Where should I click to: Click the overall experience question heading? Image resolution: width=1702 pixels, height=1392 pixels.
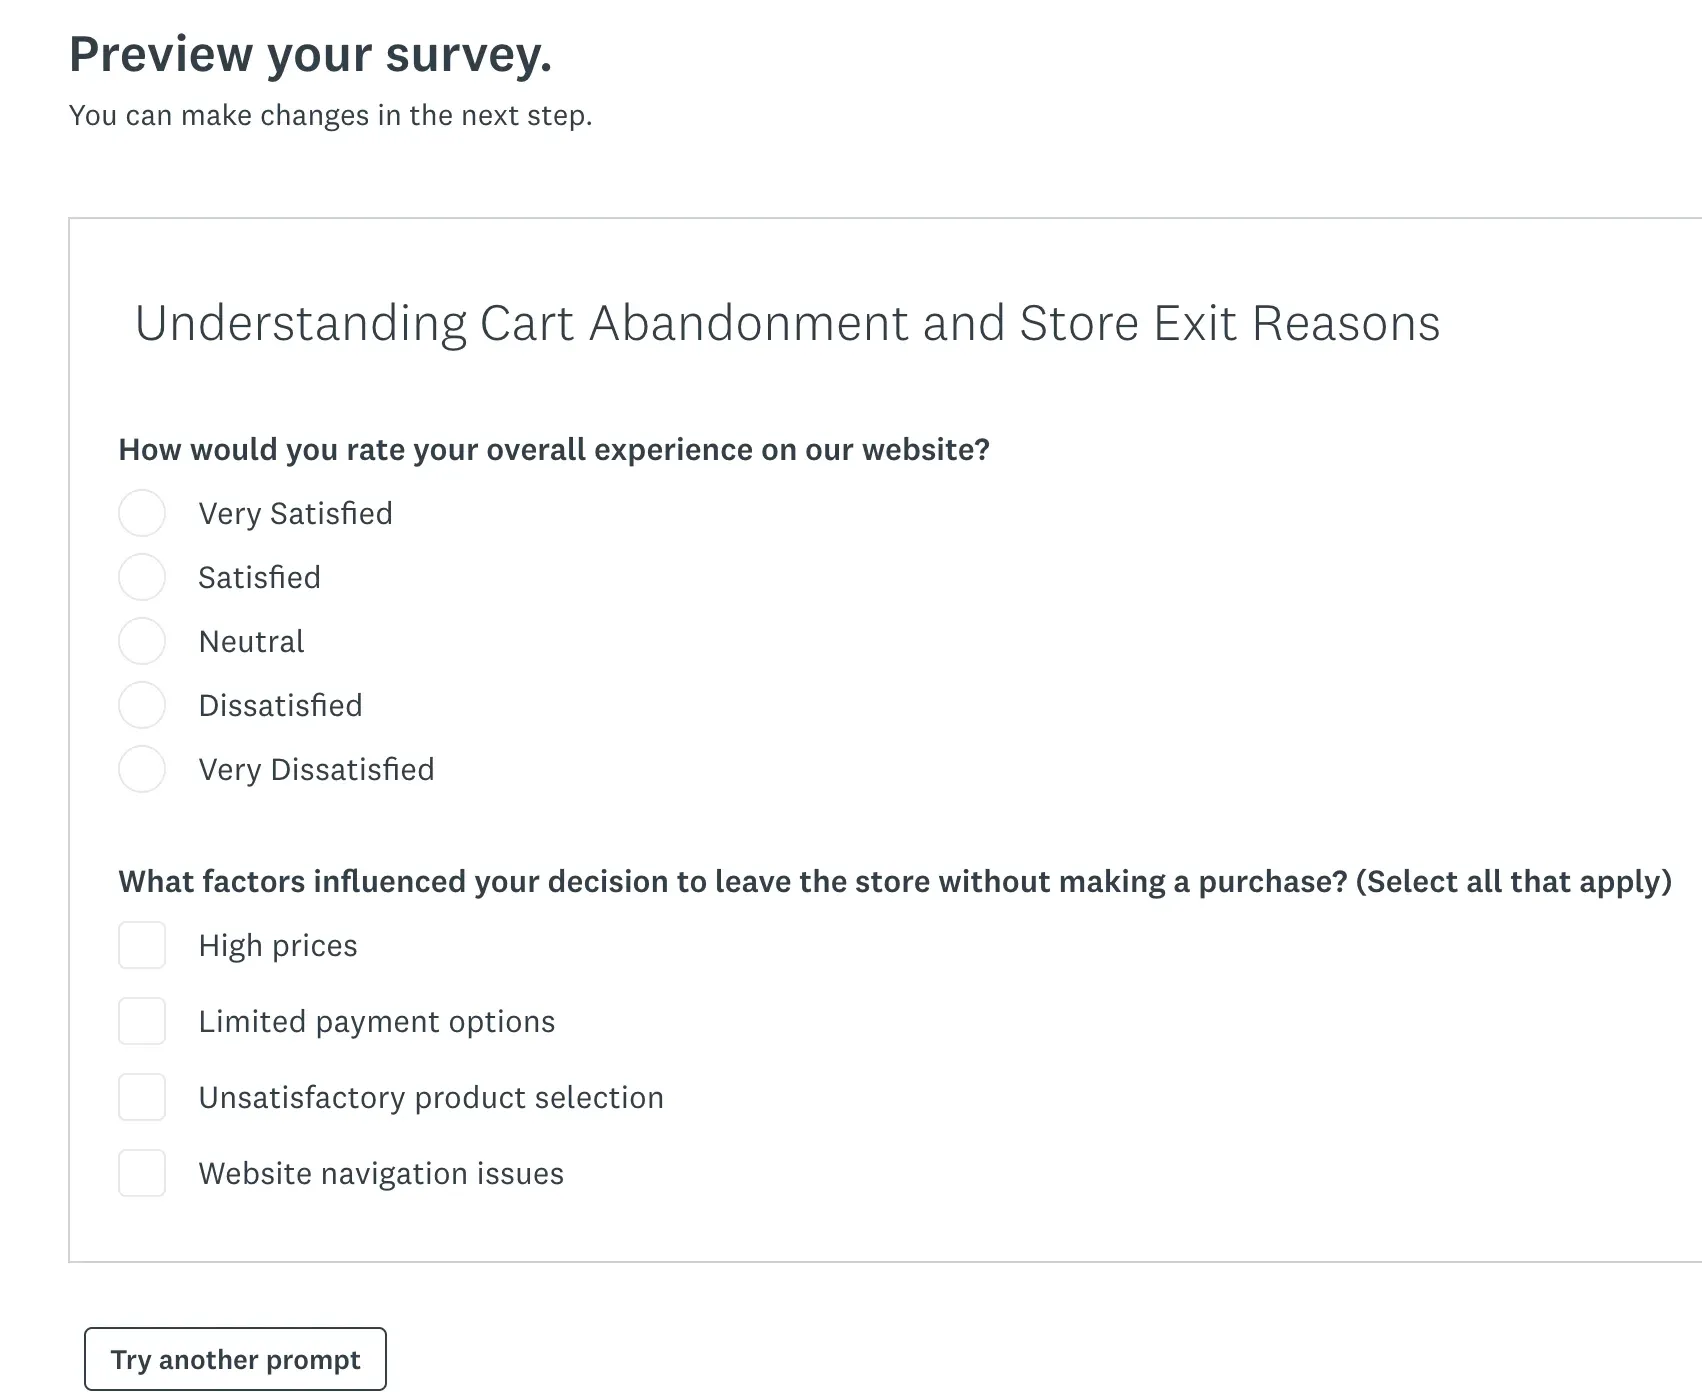pyautogui.click(x=553, y=449)
